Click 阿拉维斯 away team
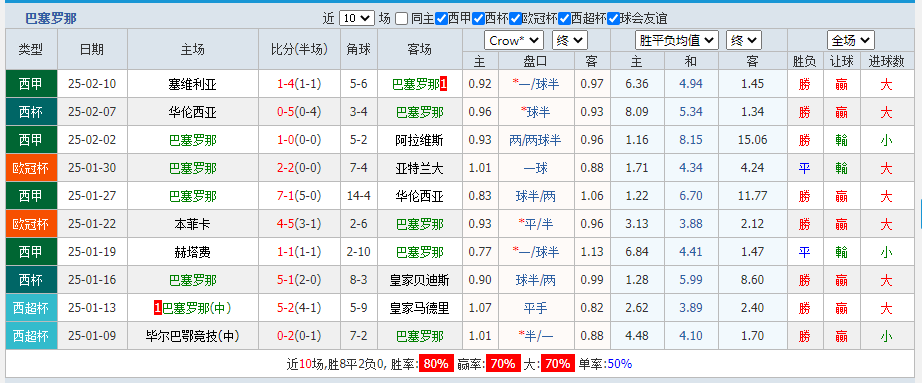Screen dimensions: 922x383 tap(419, 140)
